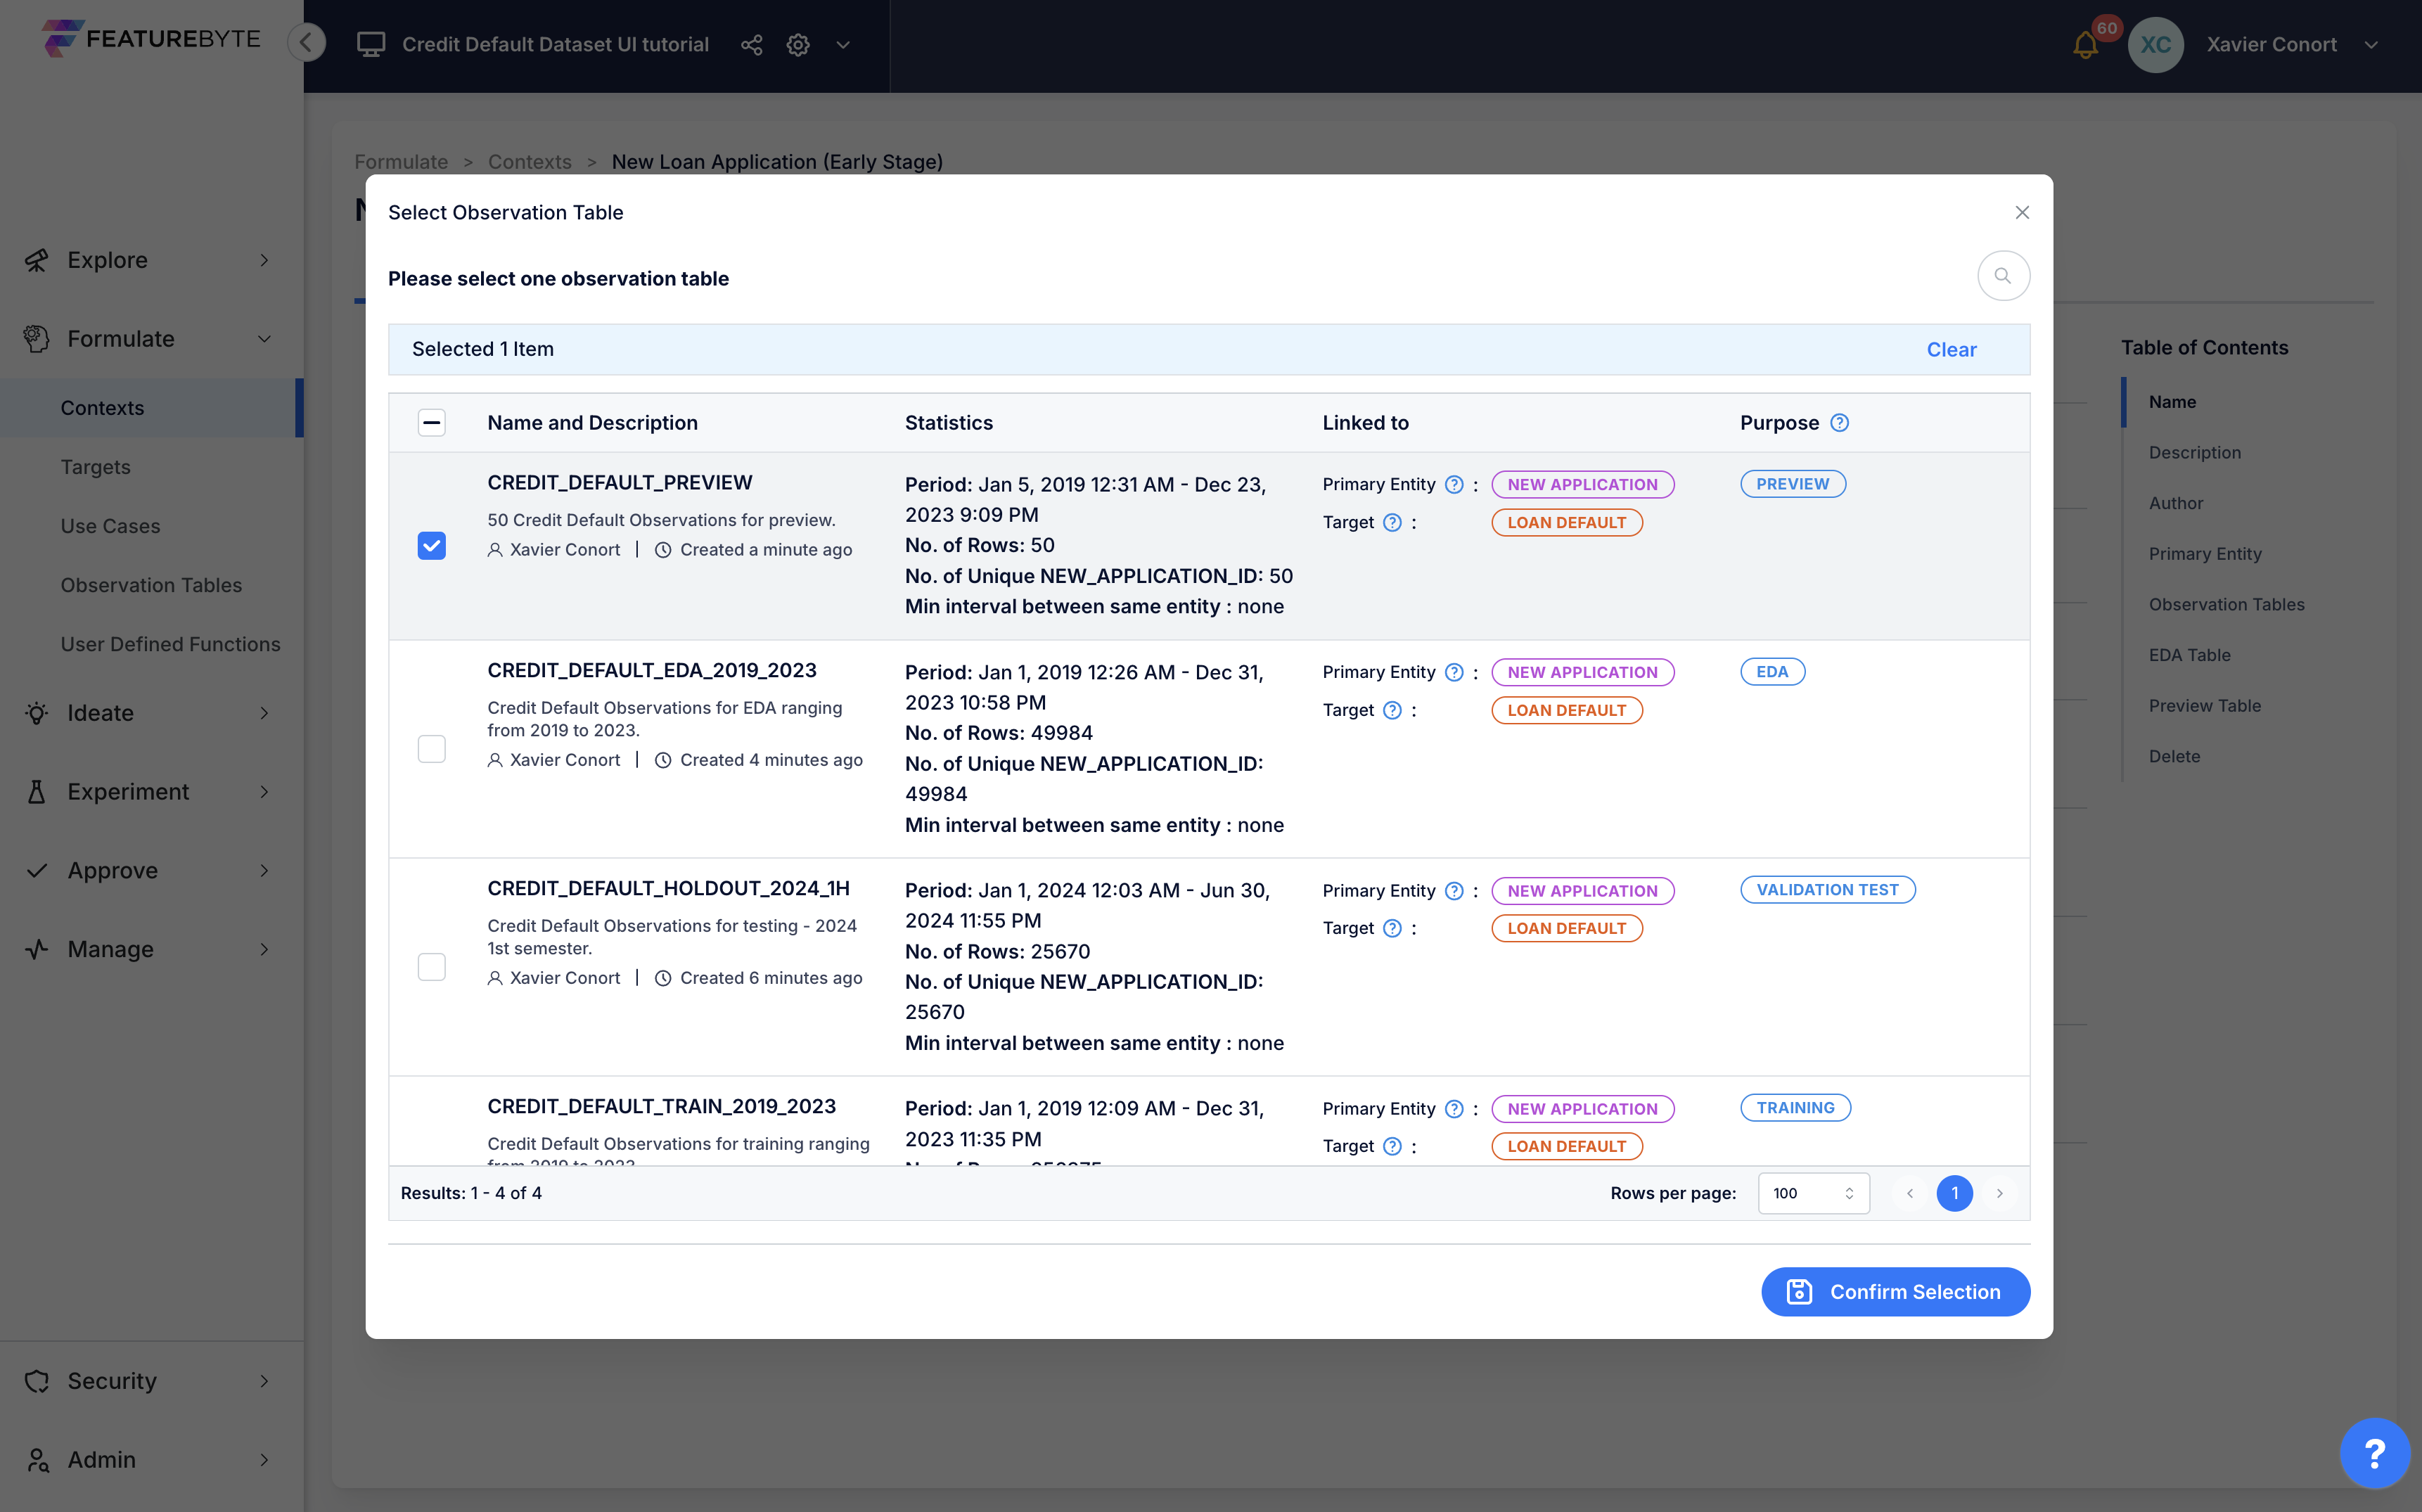Click the Admin user icon
The image size is (2422, 1512).
pos(37,1460)
